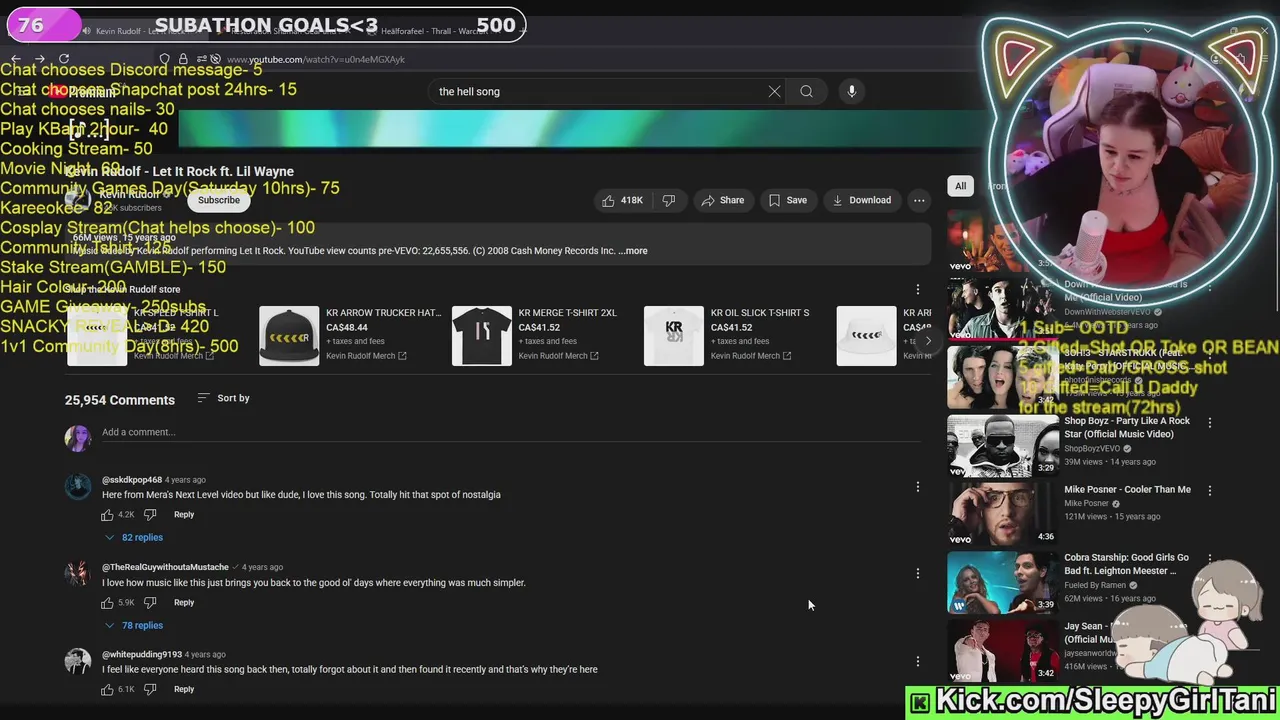Expand the 82 replies thread
Image resolution: width=1280 pixels, height=720 pixels.
(133, 538)
